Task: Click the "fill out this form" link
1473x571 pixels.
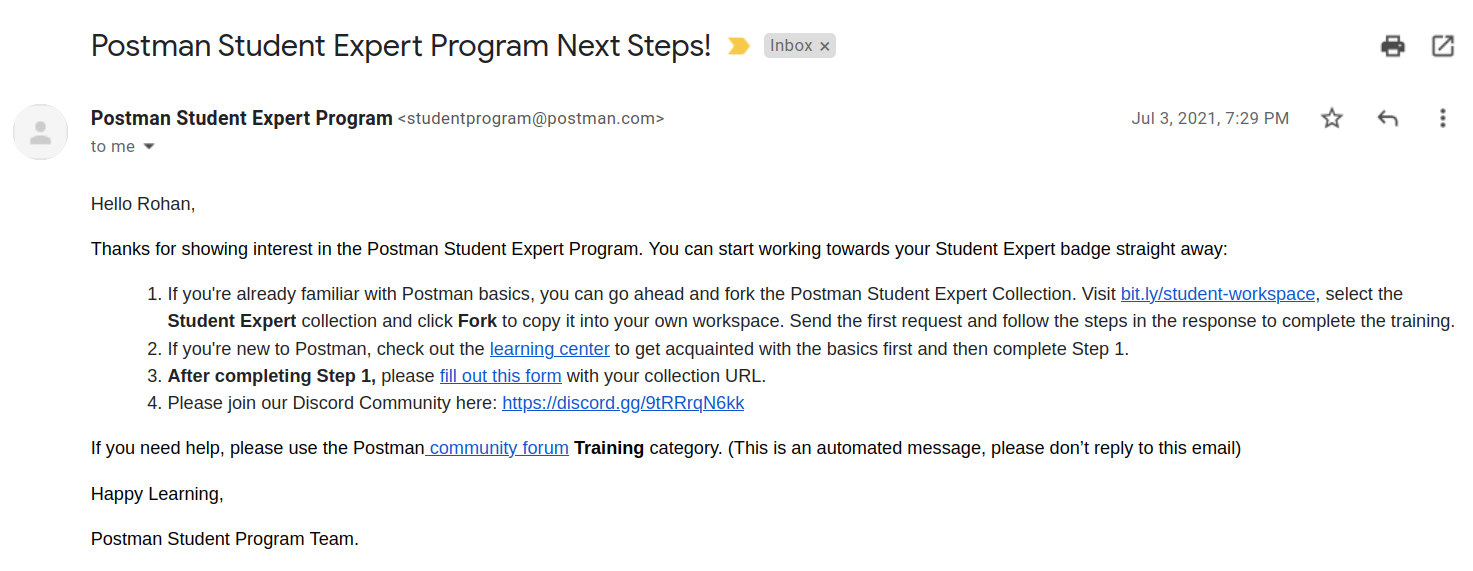Action: coord(500,376)
